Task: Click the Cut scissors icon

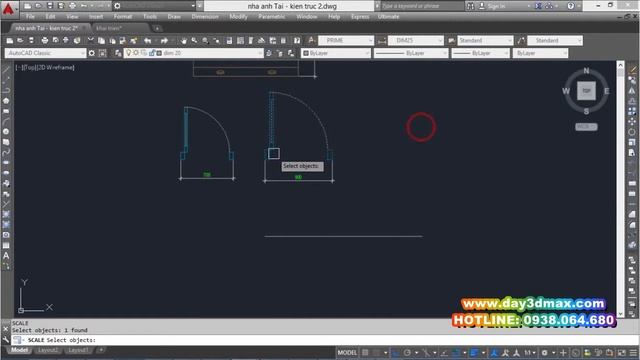Action: tap(91, 40)
